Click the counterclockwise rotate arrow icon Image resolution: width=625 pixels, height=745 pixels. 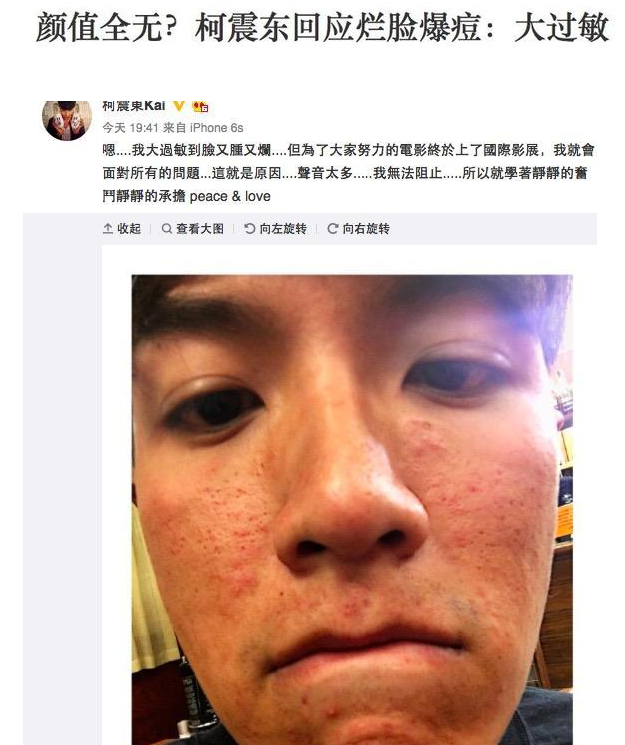(250, 229)
